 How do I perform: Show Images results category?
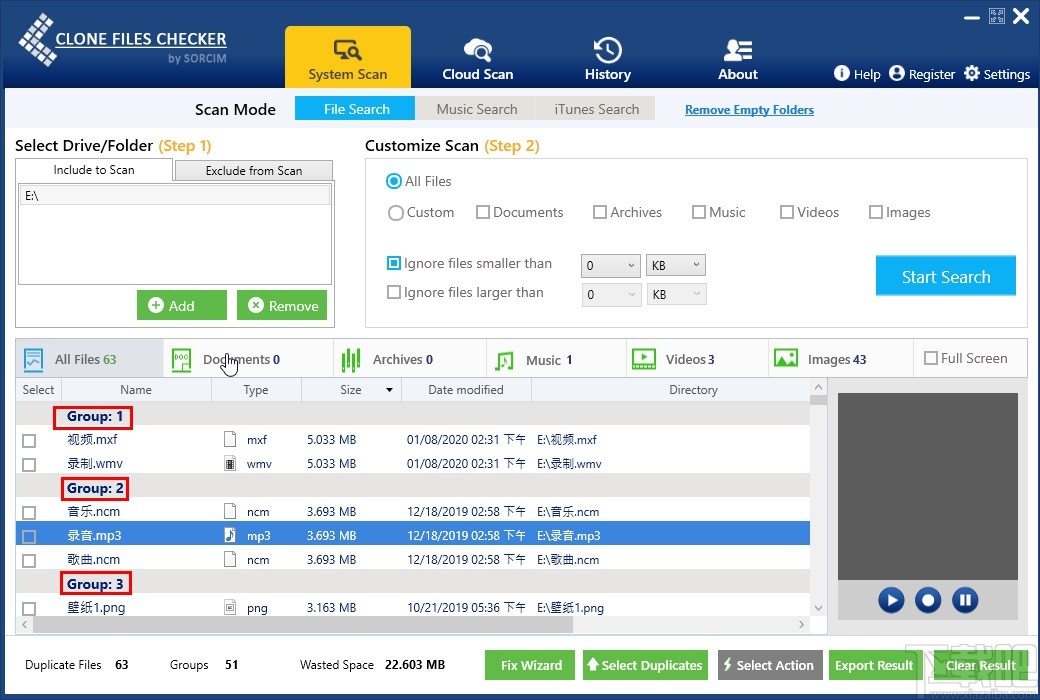pyautogui.click(x=786, y=359)
